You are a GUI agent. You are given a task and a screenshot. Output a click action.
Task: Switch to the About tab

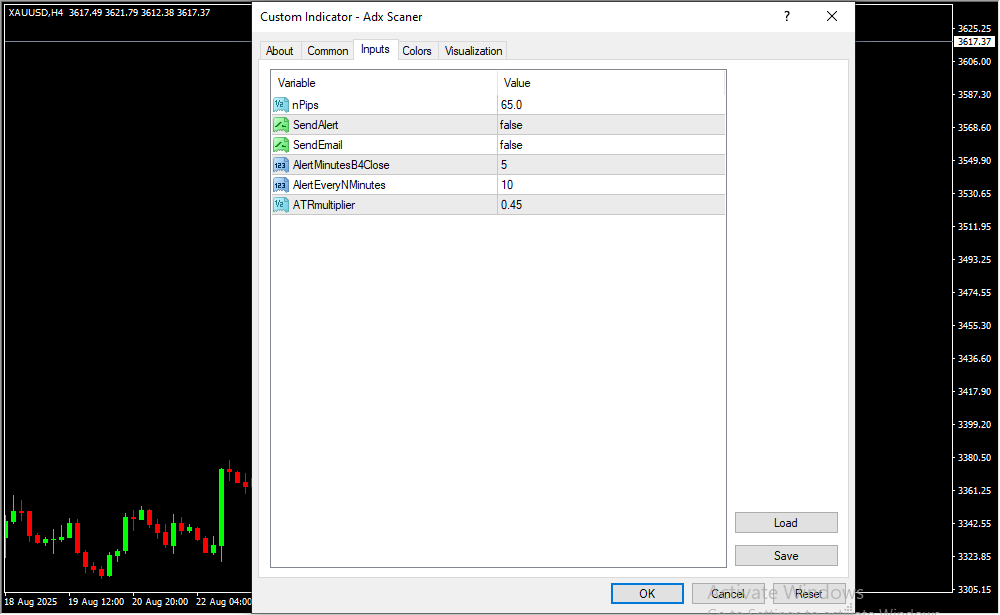280,51
